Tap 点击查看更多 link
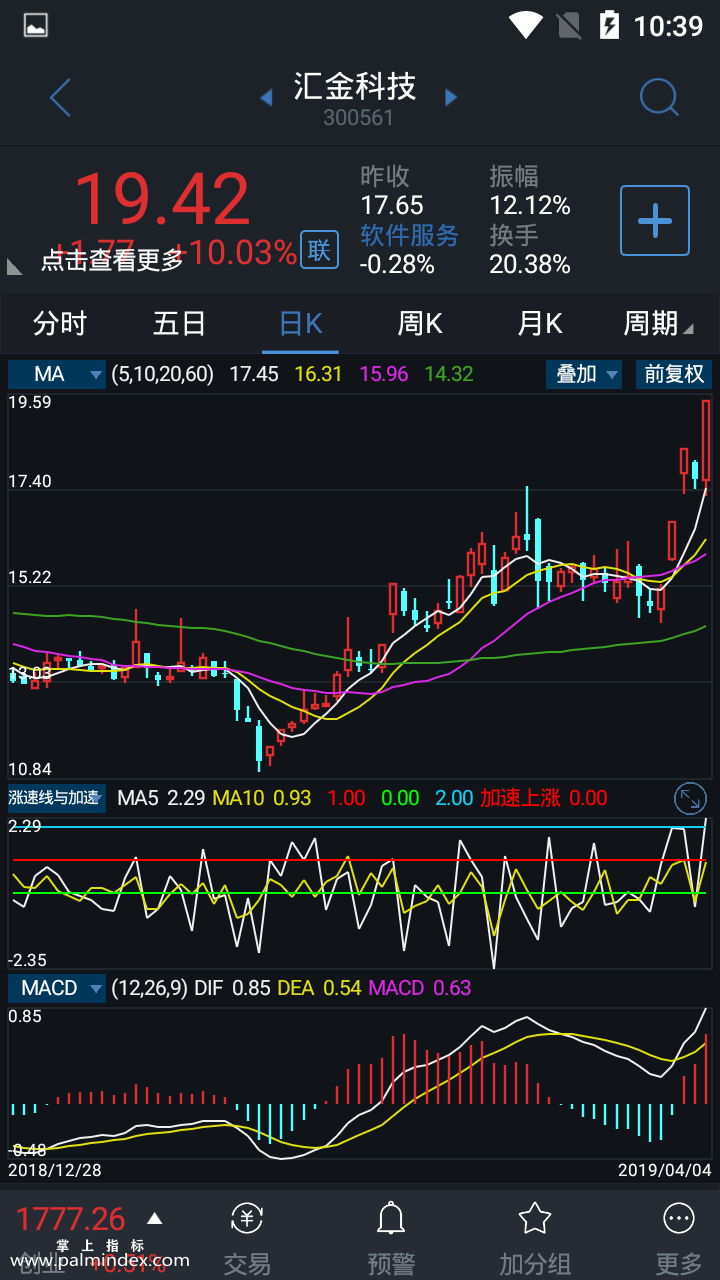This screenshot has width=720, height=1280. [113, 260]
